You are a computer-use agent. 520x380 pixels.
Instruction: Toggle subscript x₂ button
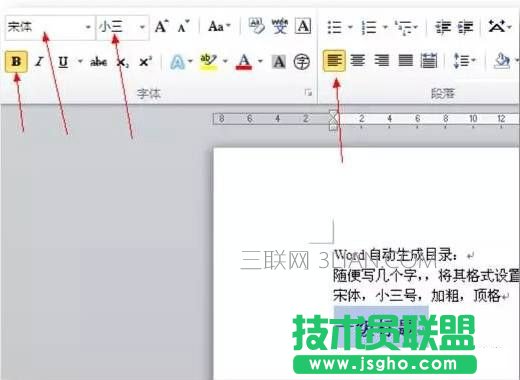click(122, 62)
